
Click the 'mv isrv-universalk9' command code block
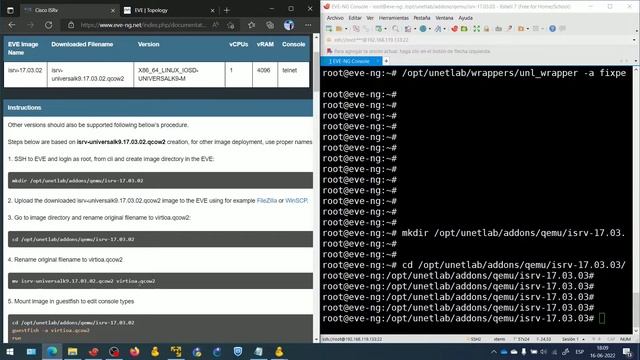coord(160,281)
